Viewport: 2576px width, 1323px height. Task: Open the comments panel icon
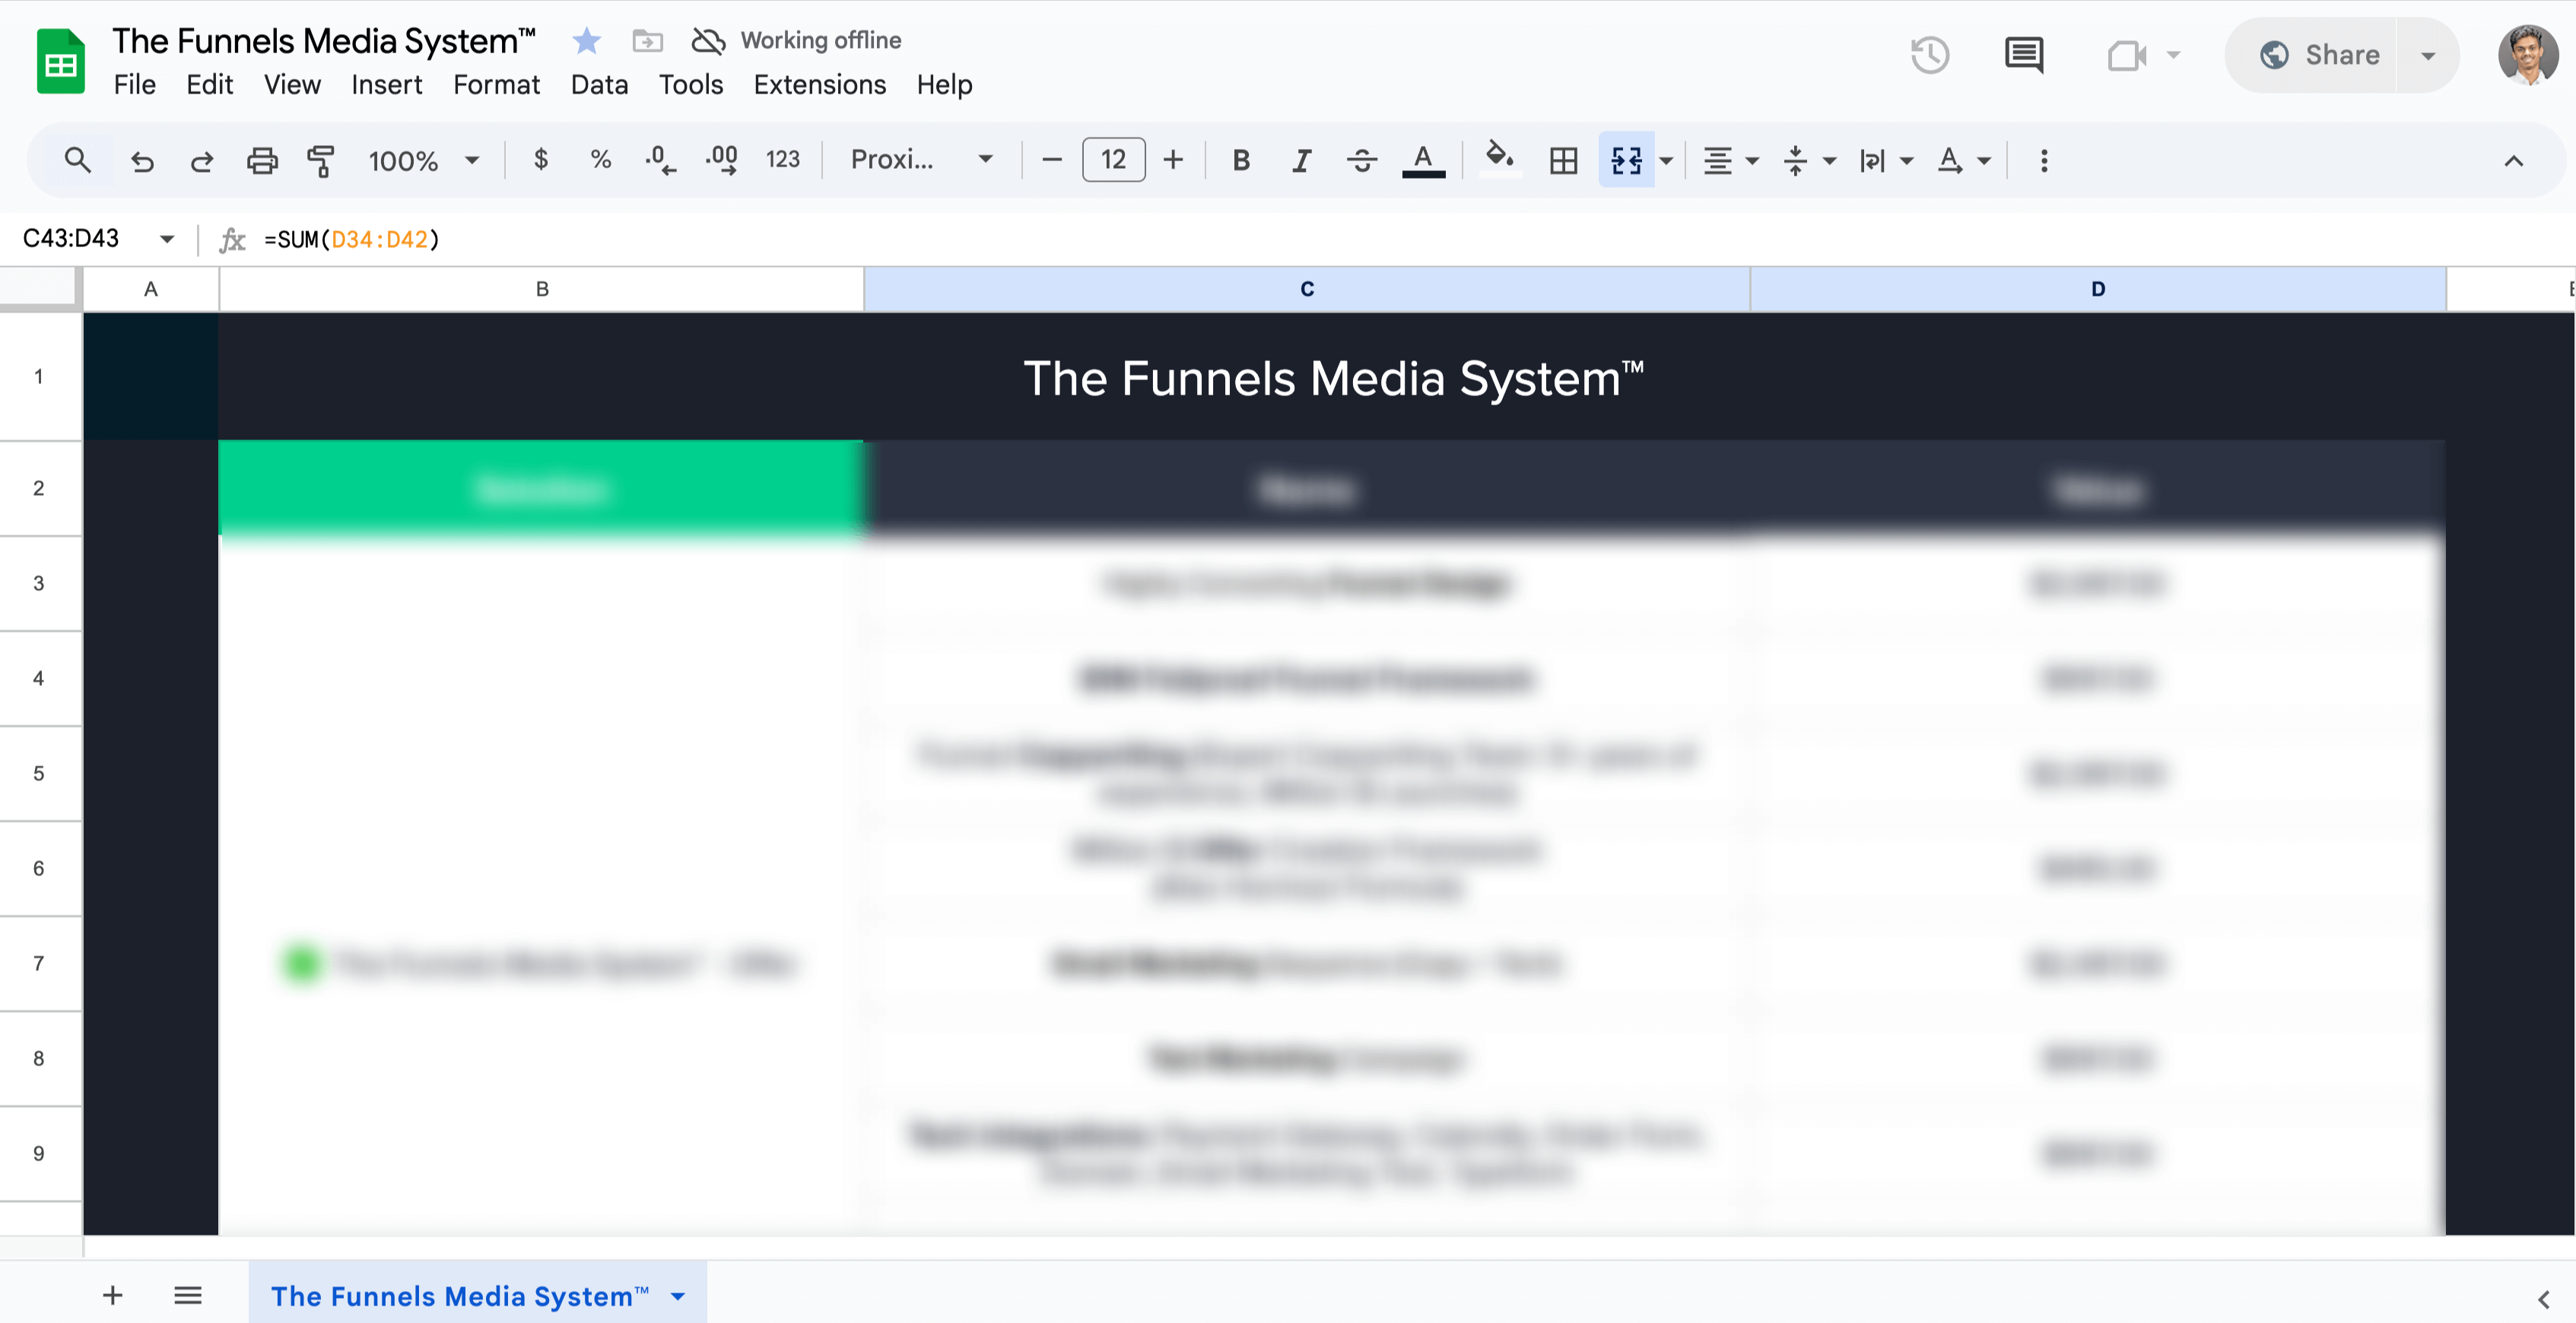click(2024, 55)
